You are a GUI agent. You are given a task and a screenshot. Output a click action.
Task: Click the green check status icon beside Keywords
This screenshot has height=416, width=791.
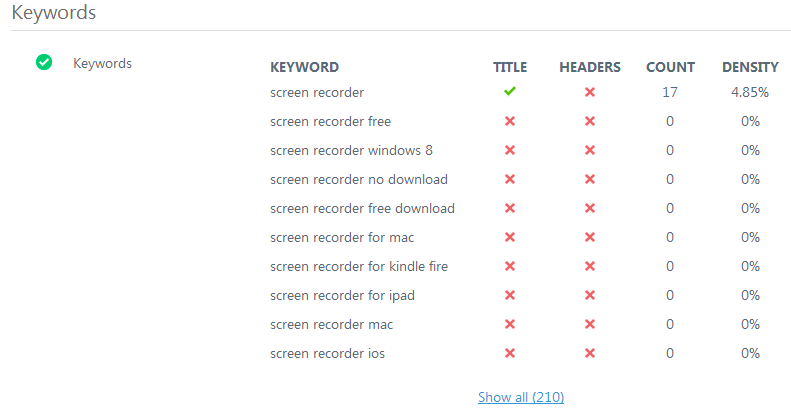point(44,63)
